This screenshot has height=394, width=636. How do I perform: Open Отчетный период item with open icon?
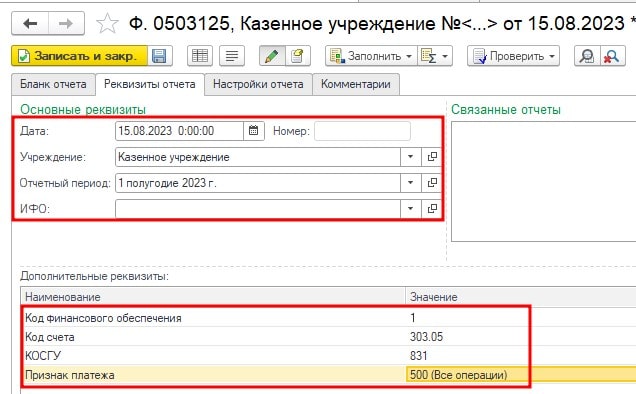(432, 183)
